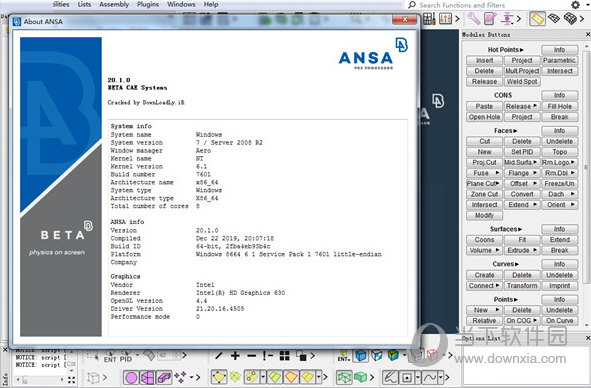
Task: Click the orange-outlined face icon
Action: click(291, 377)
